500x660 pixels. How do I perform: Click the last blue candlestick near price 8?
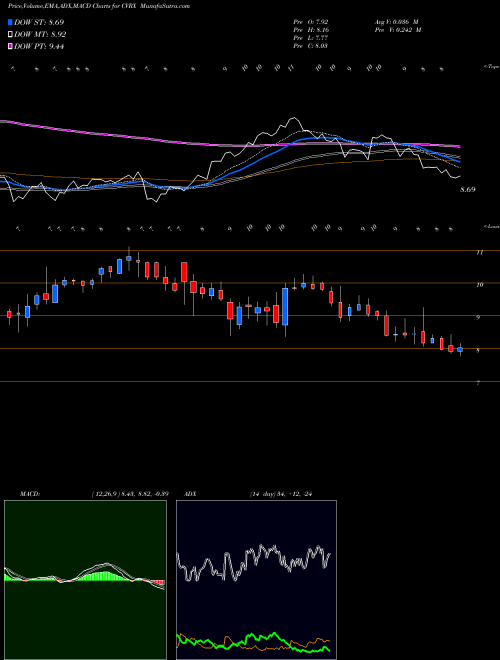coord(460,349)
